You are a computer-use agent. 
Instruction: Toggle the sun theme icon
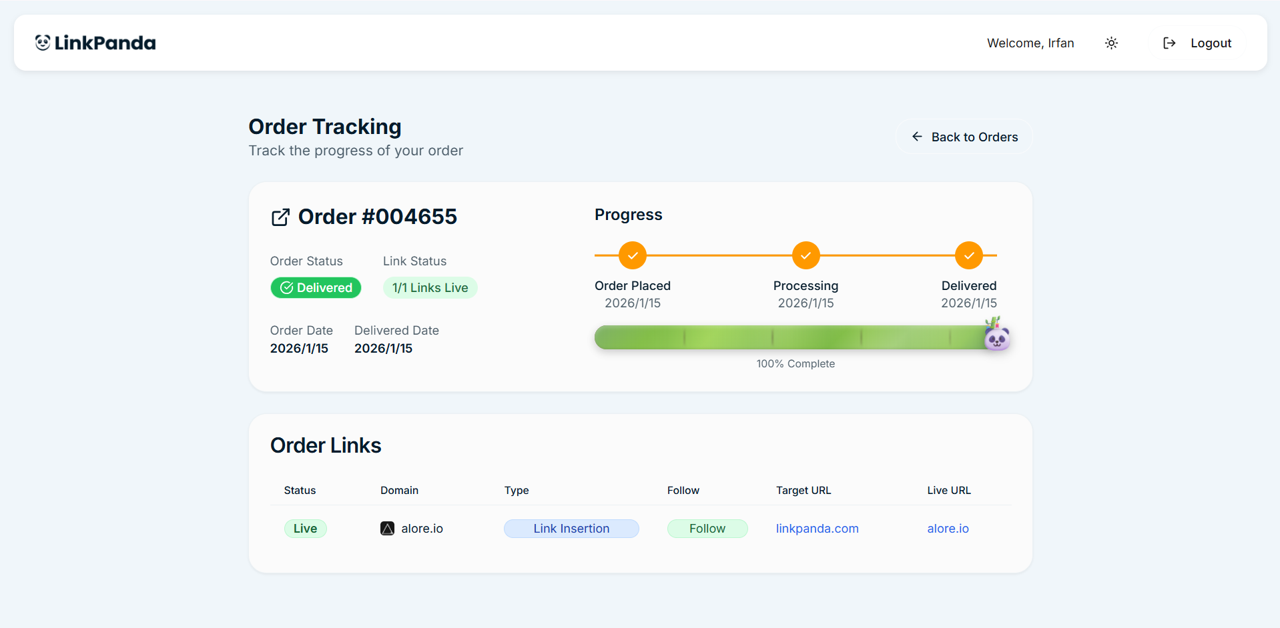coord(1111,43)
